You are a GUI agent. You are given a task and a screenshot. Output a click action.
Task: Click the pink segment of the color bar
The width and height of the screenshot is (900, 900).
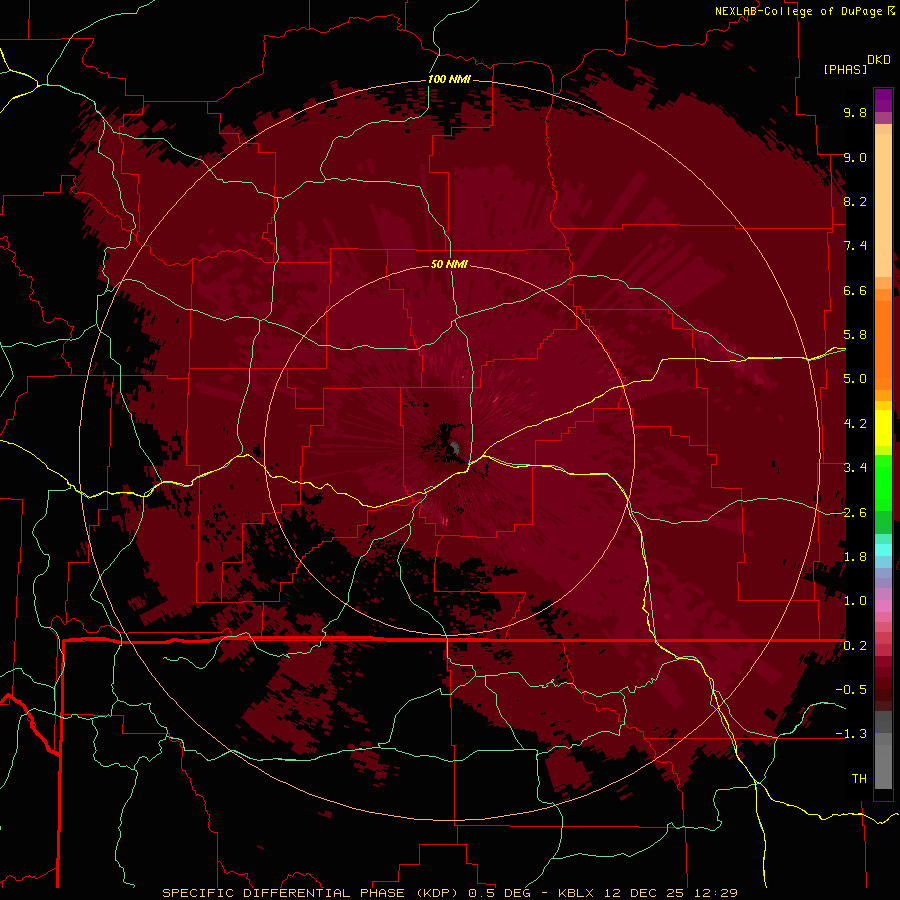point(883,606)
